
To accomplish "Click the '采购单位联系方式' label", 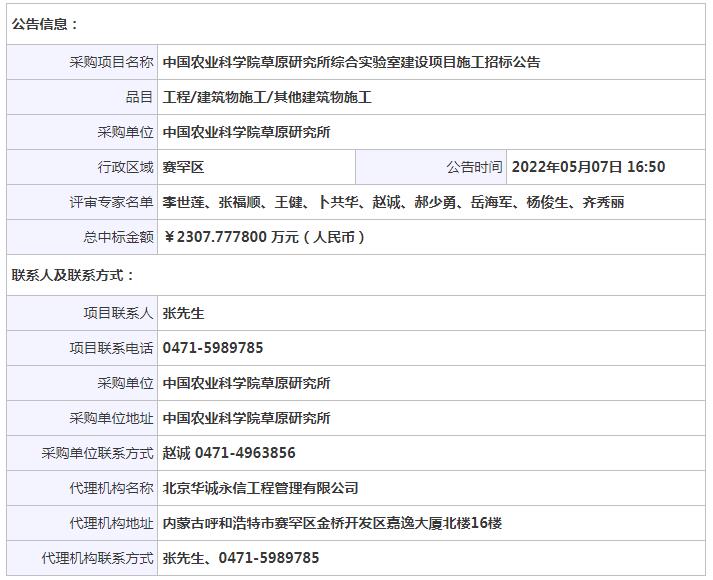I will click(97, 453).
